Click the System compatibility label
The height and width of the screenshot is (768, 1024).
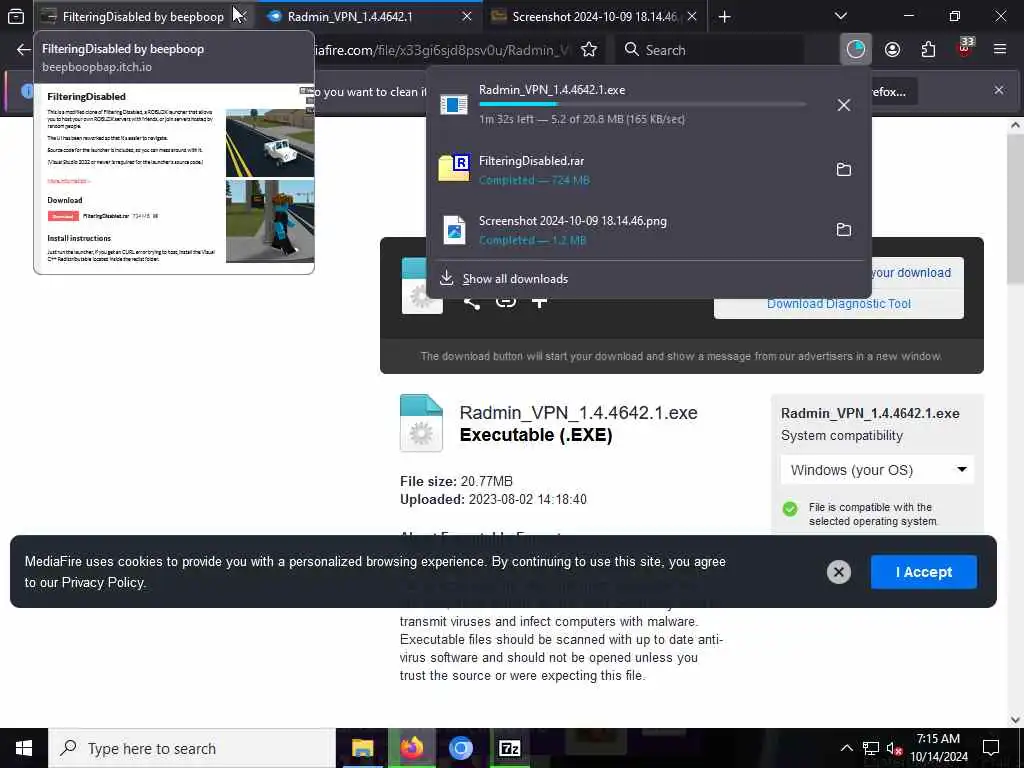(x=842, y=436)
